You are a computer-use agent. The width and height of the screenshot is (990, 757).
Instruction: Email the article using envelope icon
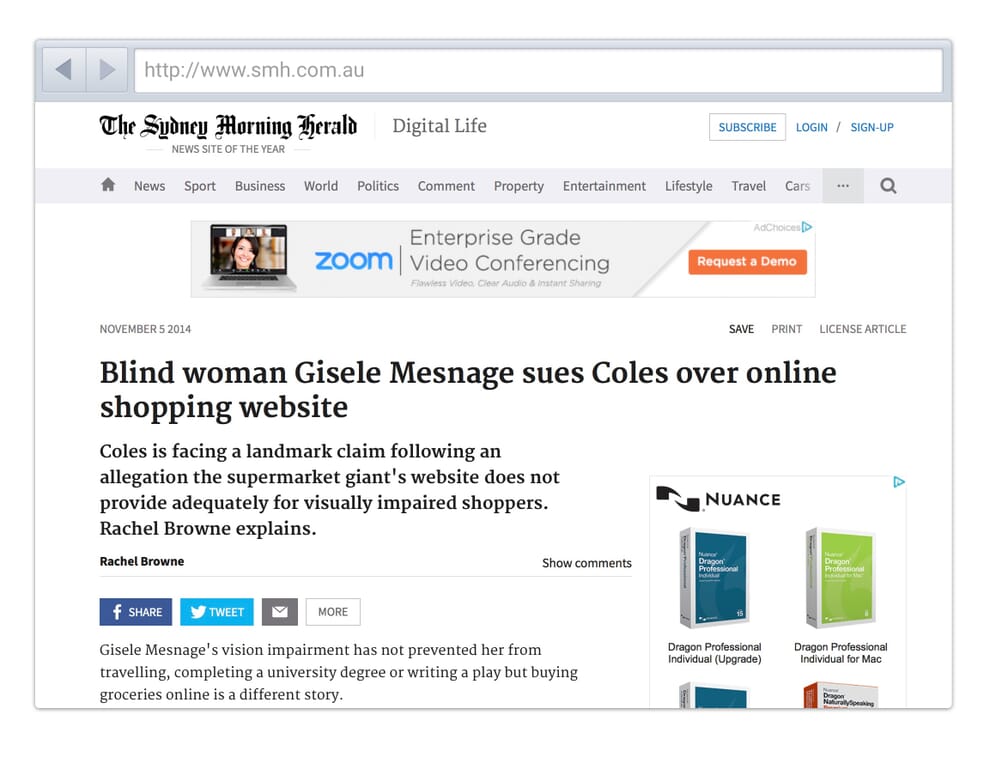[x=280, y=612]
